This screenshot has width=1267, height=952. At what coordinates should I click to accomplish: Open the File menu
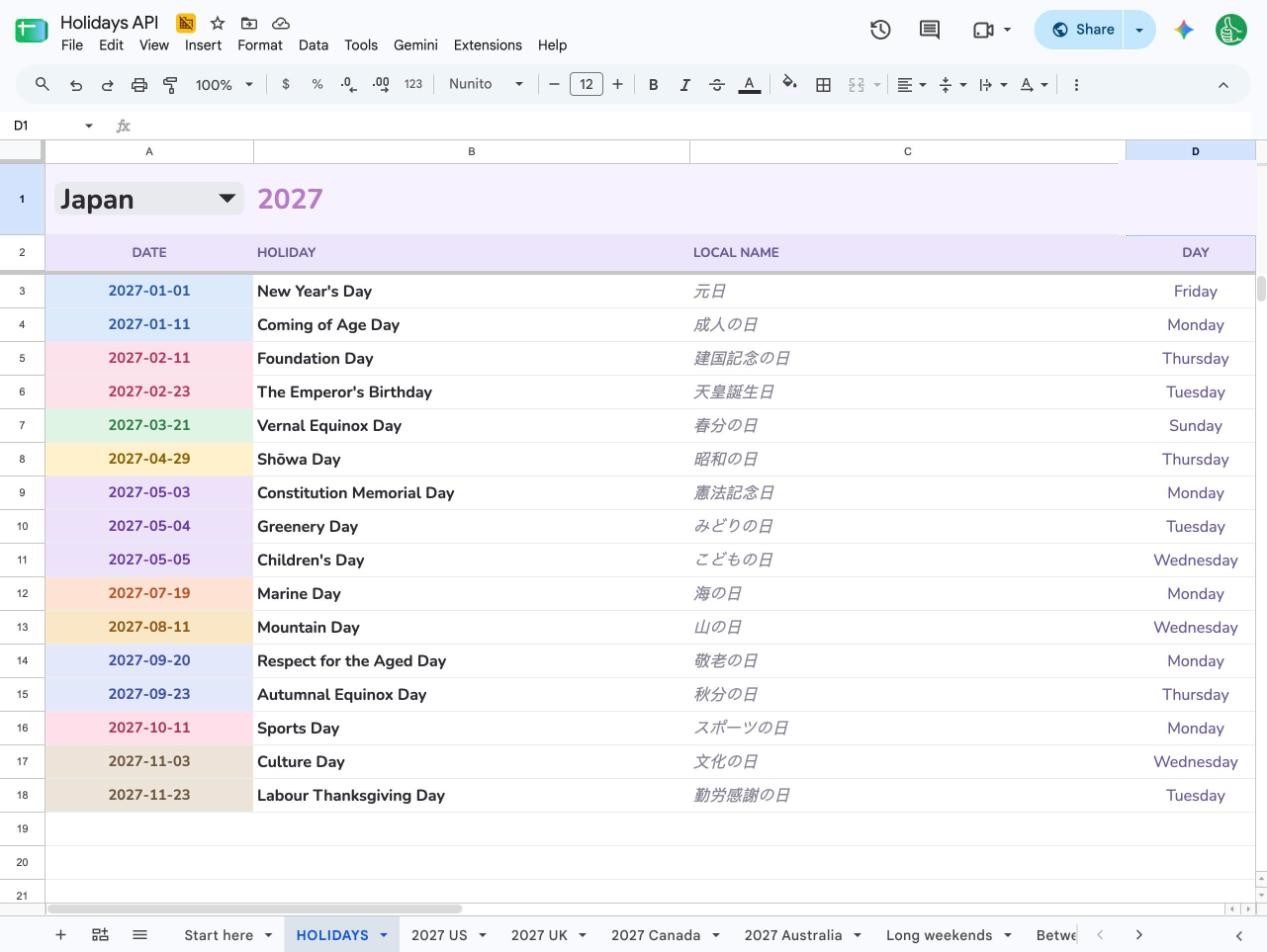point(72,45)
